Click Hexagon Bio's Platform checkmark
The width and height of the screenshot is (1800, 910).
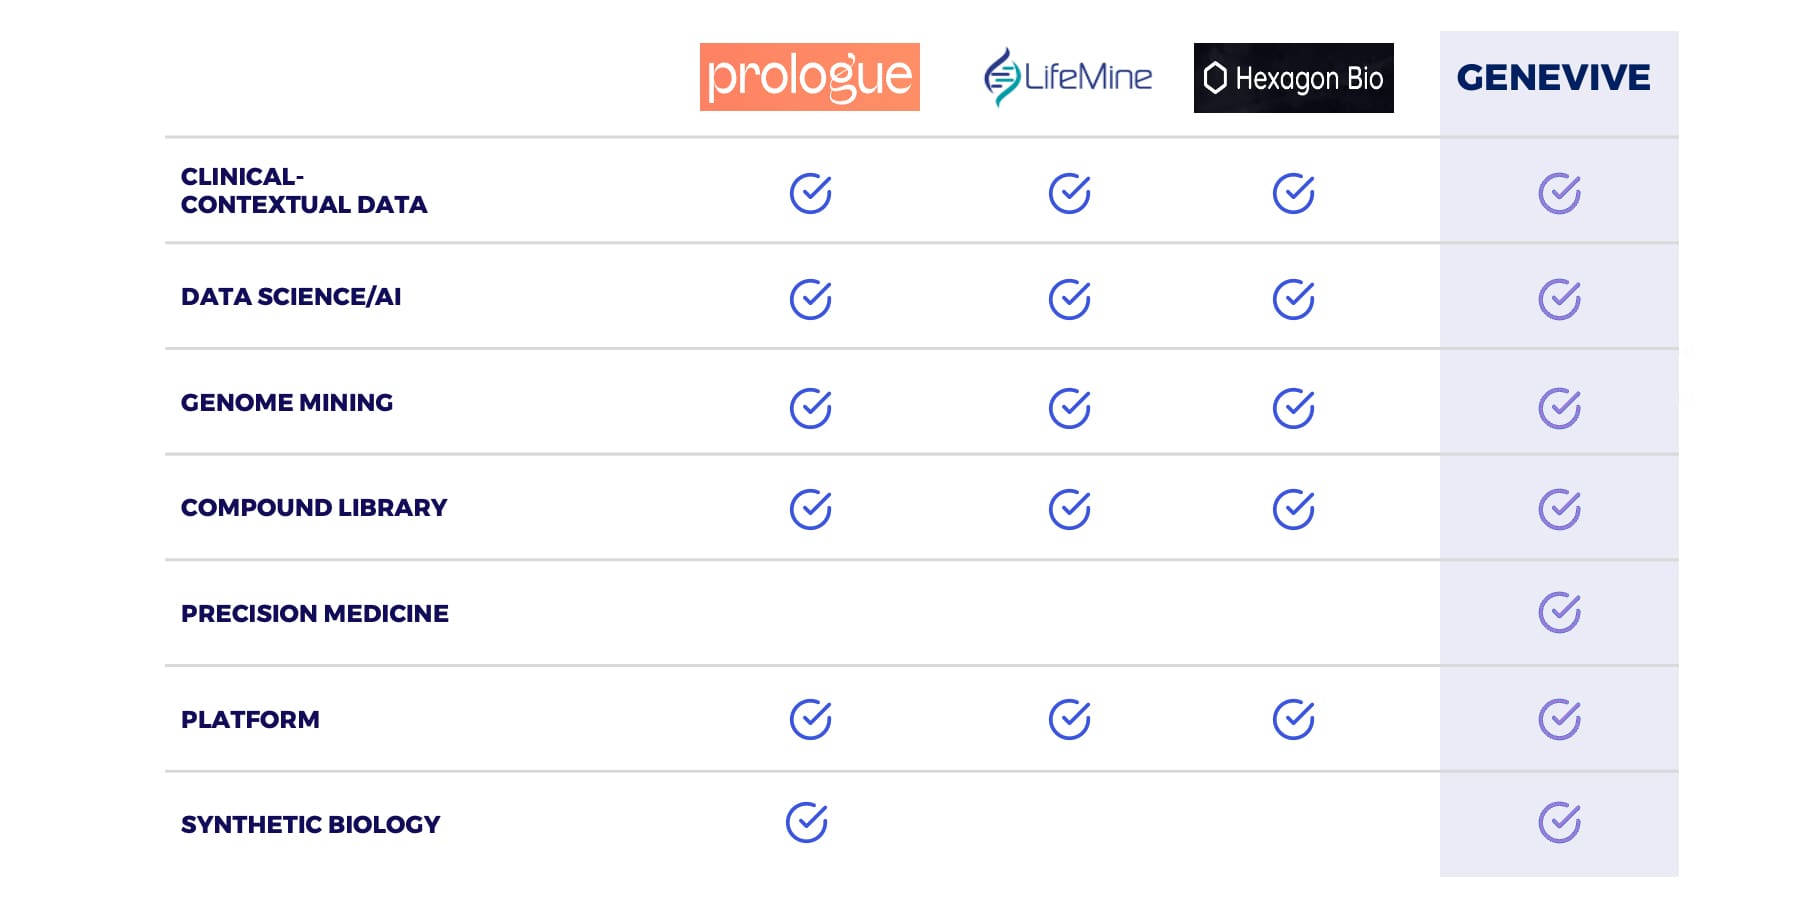[x=1293, y=719]
